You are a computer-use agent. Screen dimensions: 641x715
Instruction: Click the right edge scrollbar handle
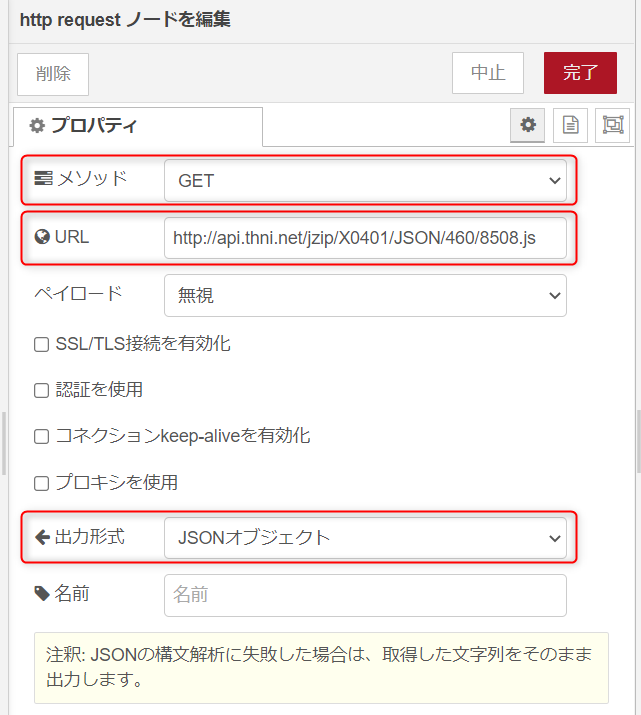coord(639,441)
